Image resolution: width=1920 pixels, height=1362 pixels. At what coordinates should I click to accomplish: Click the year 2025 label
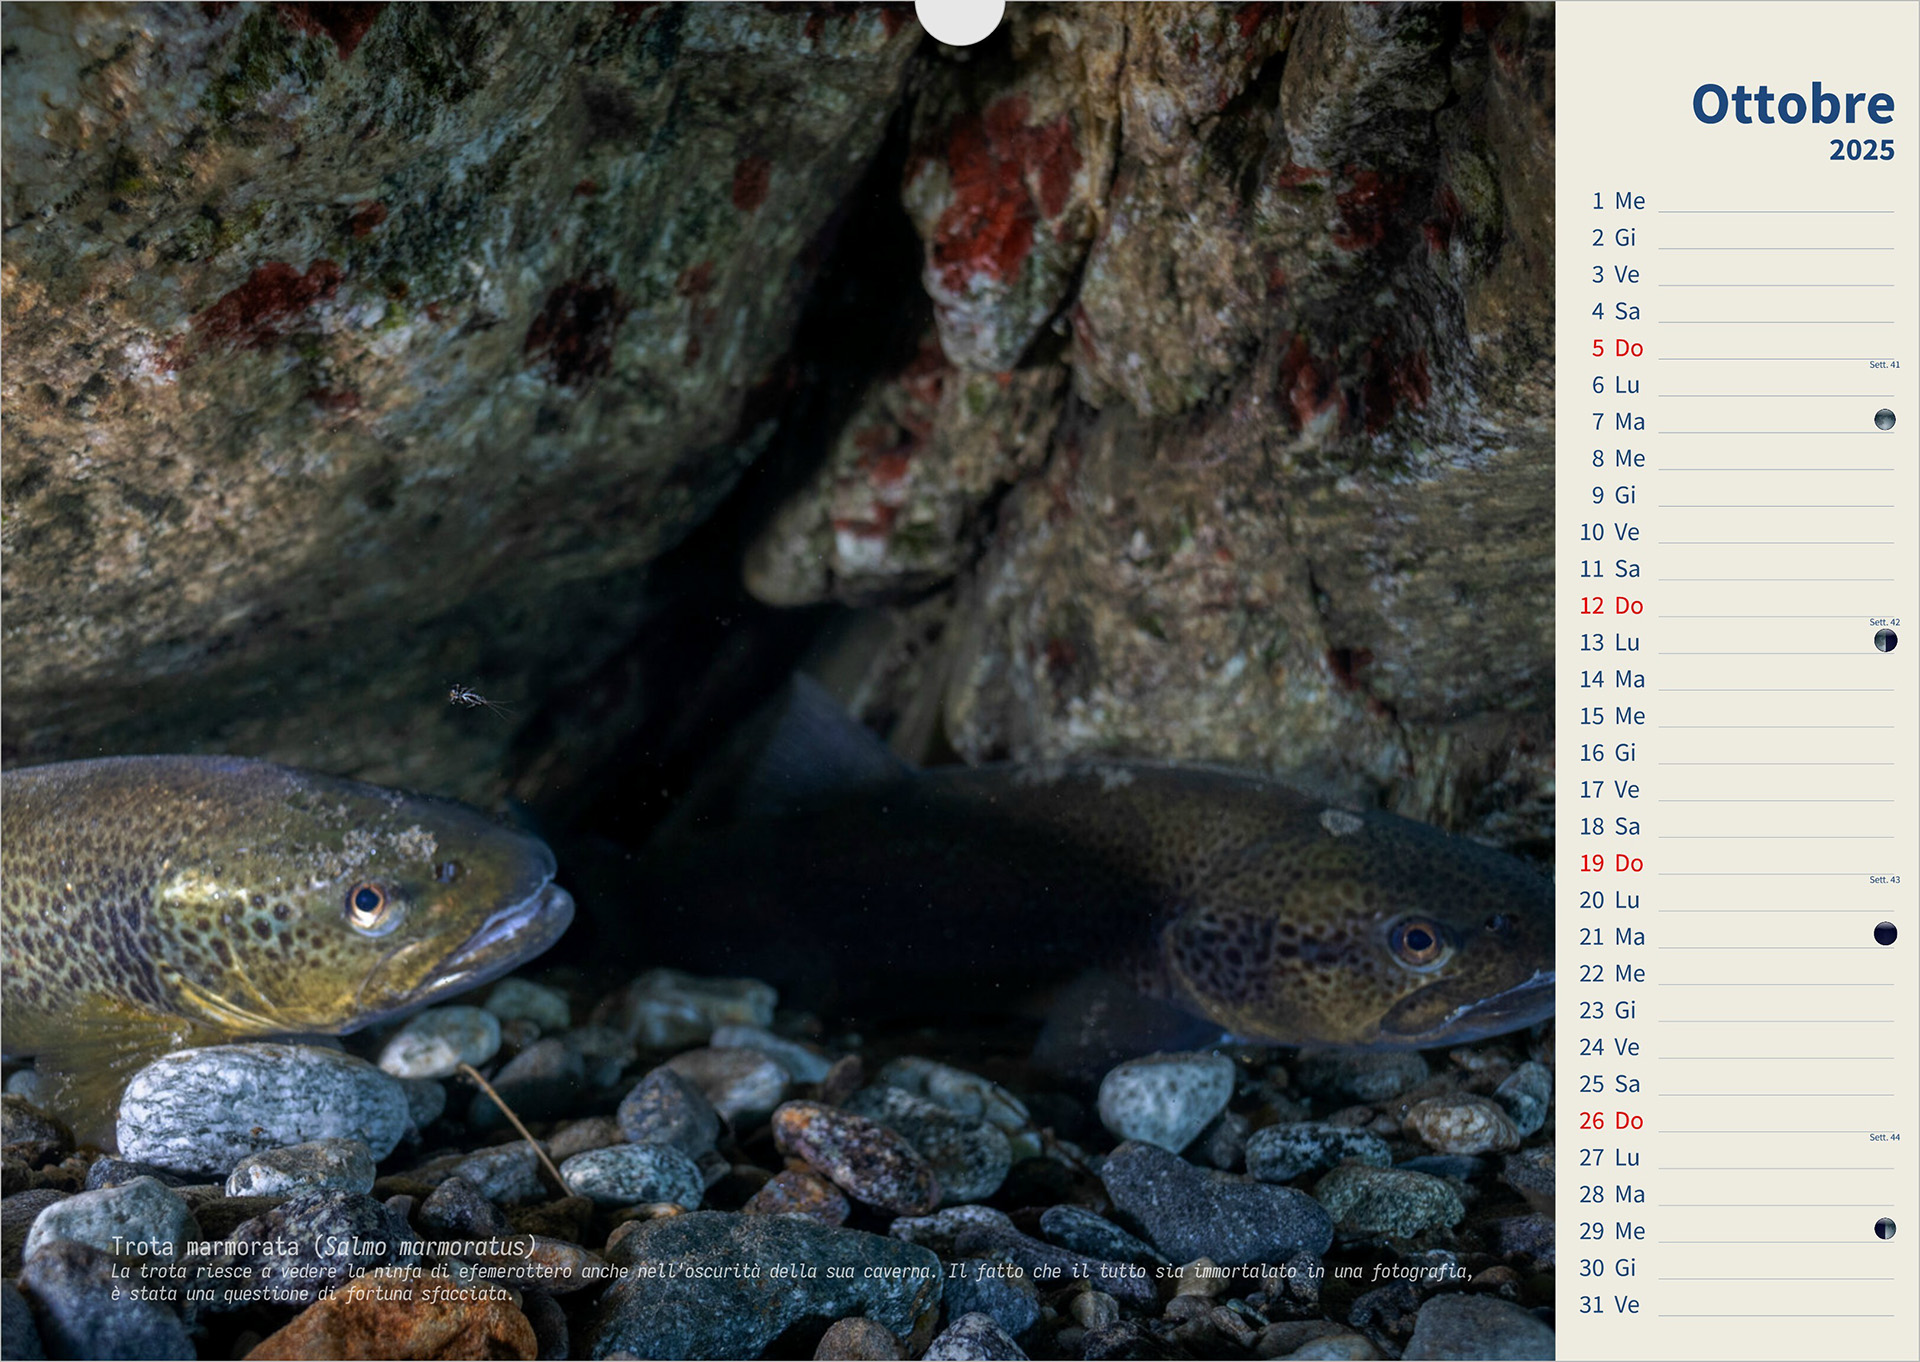(1861, 150)
